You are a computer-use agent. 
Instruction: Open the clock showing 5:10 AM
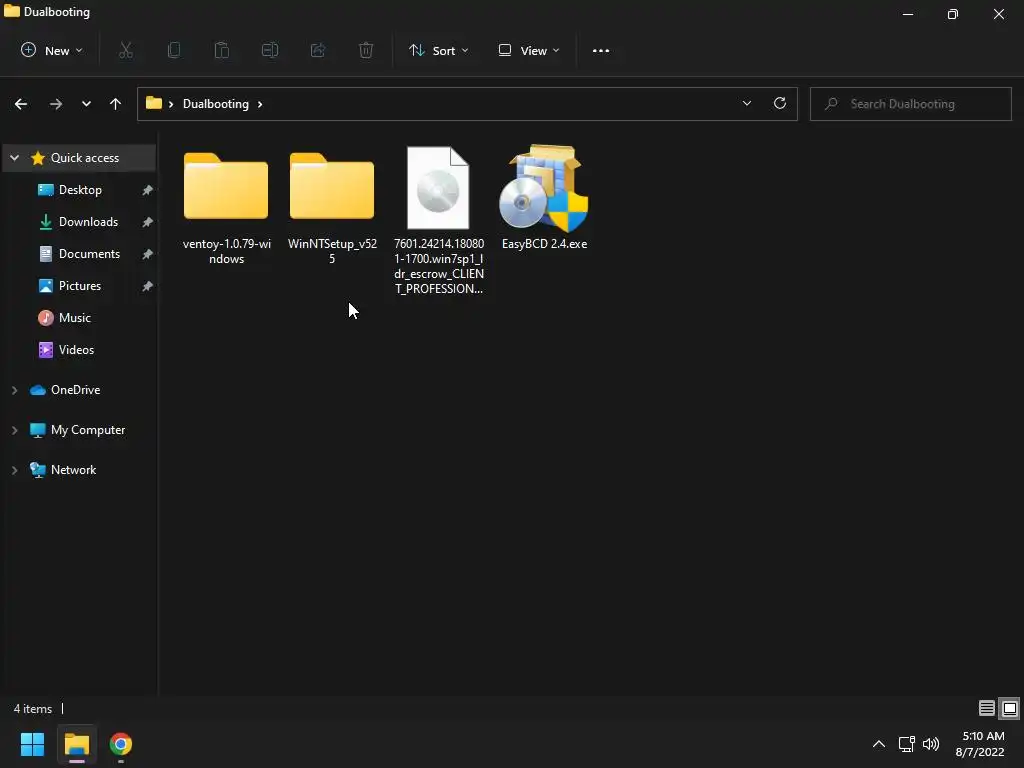(x=980, y=744)
